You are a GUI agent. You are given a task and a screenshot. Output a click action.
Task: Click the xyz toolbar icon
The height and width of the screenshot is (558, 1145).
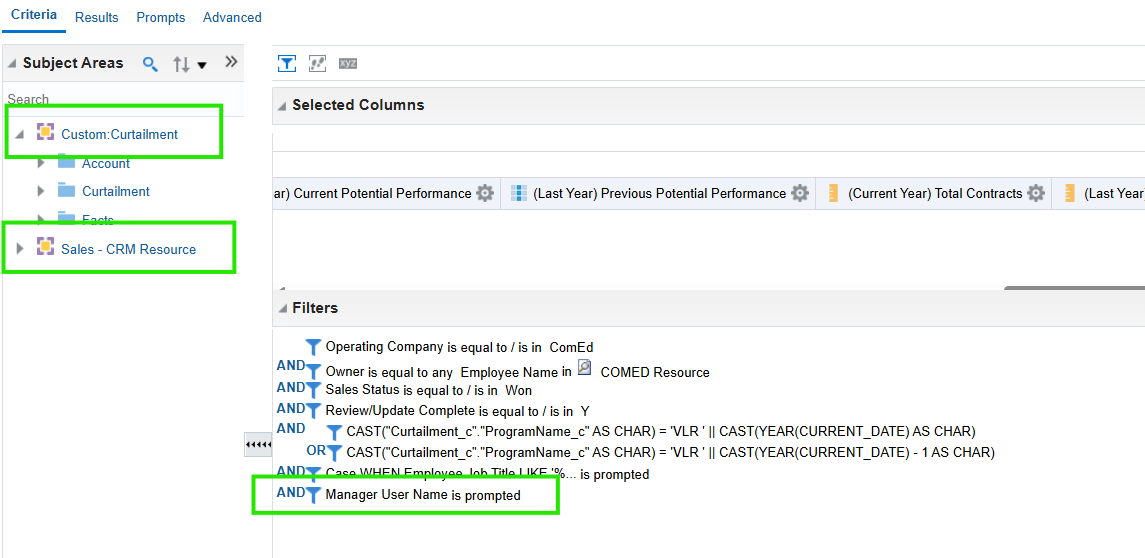[x=348, y=64]
